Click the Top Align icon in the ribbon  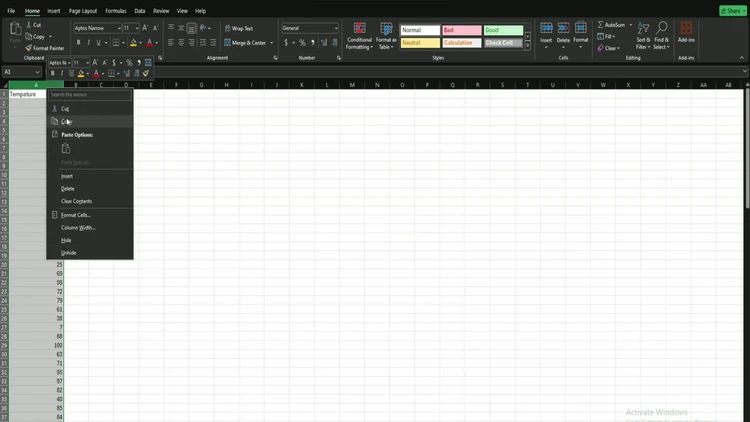[x=171, y=28]
